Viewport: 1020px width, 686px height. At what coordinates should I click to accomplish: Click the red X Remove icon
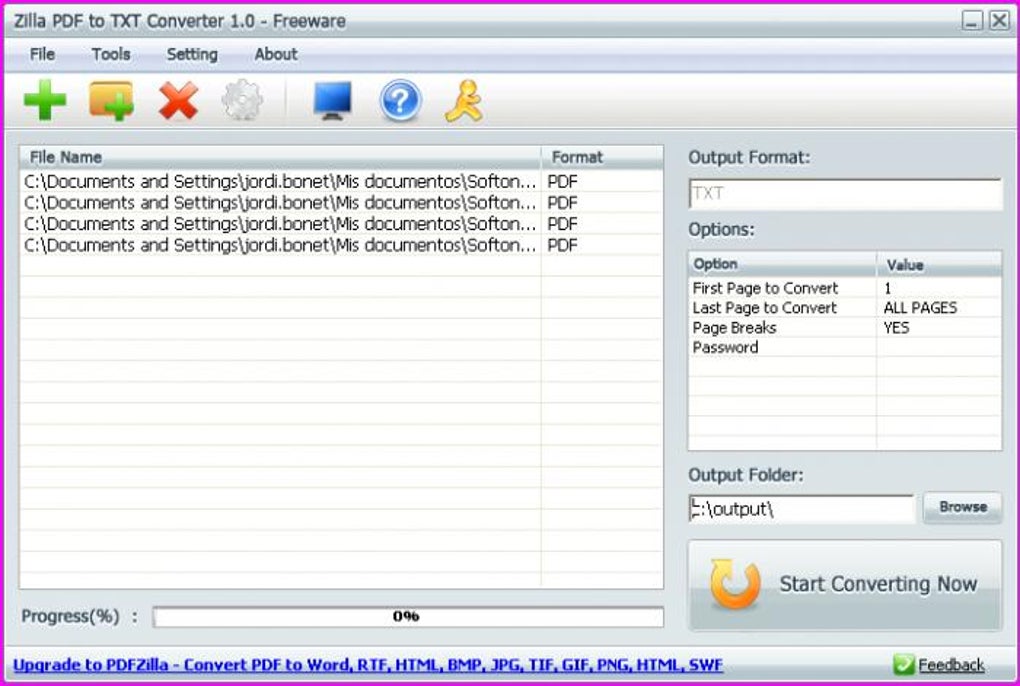point(178,100)
